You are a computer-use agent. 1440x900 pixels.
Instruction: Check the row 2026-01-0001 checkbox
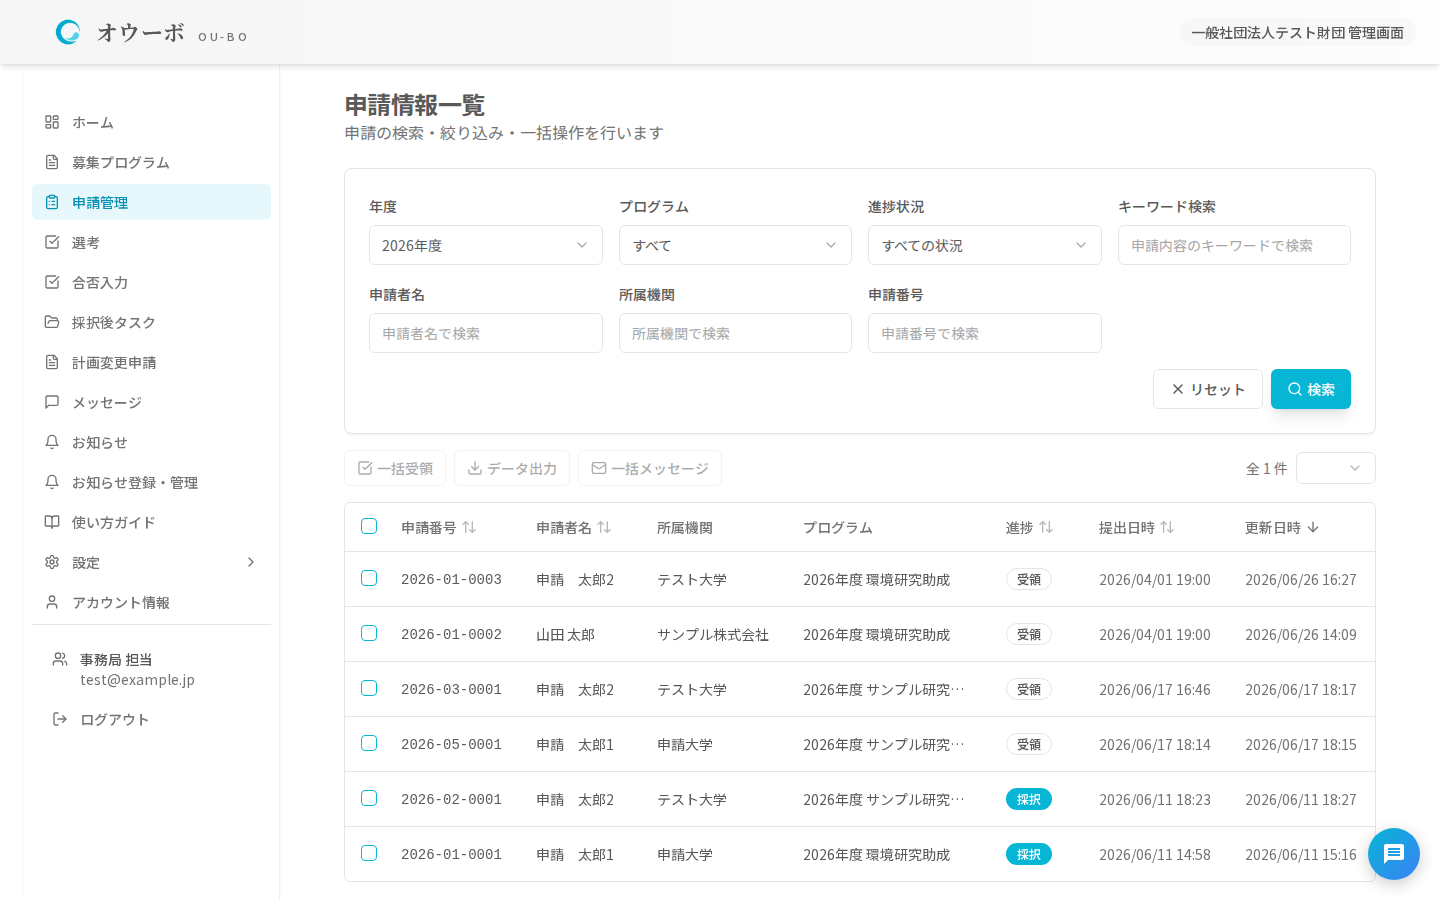(x=369, y=853)
